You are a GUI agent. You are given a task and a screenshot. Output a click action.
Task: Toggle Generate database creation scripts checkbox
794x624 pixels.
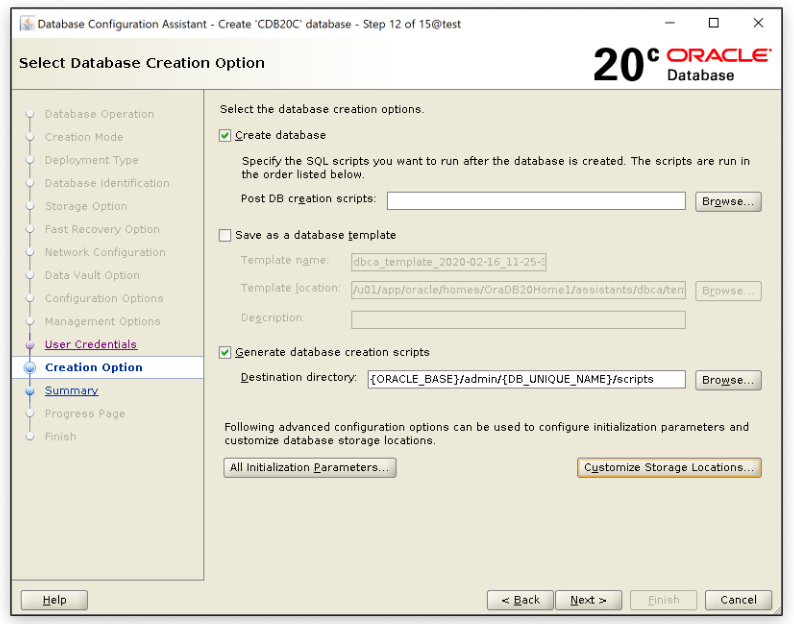225,352
